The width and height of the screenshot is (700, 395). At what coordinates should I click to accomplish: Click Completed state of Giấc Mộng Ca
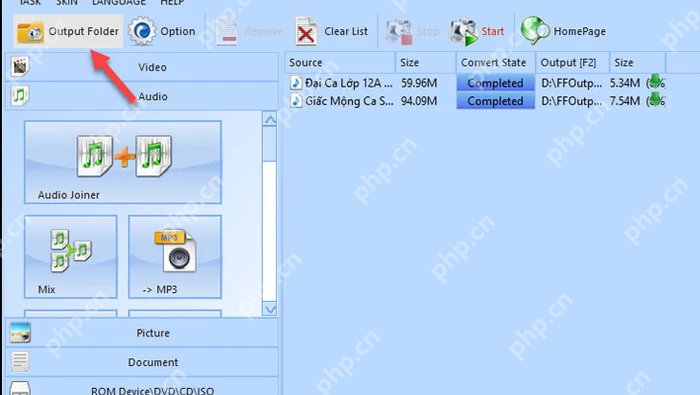(496, 101)
